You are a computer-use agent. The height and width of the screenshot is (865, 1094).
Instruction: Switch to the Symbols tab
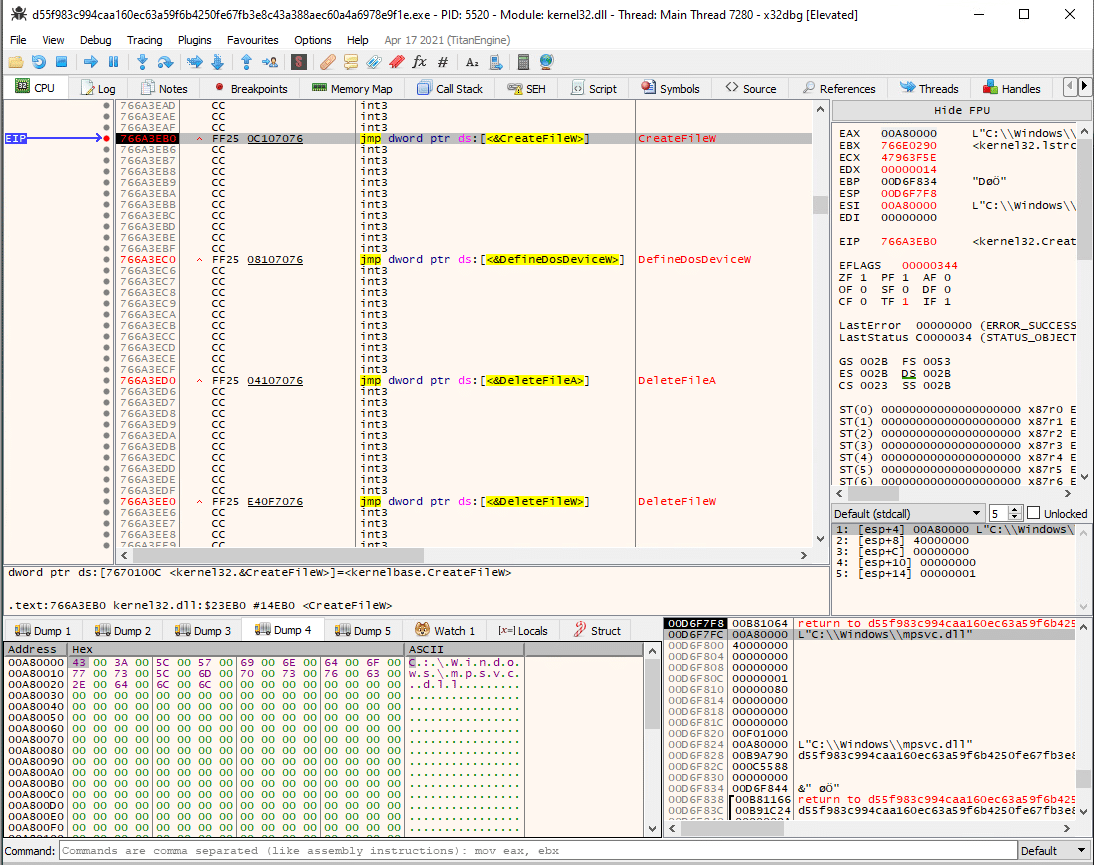point(670,89)
